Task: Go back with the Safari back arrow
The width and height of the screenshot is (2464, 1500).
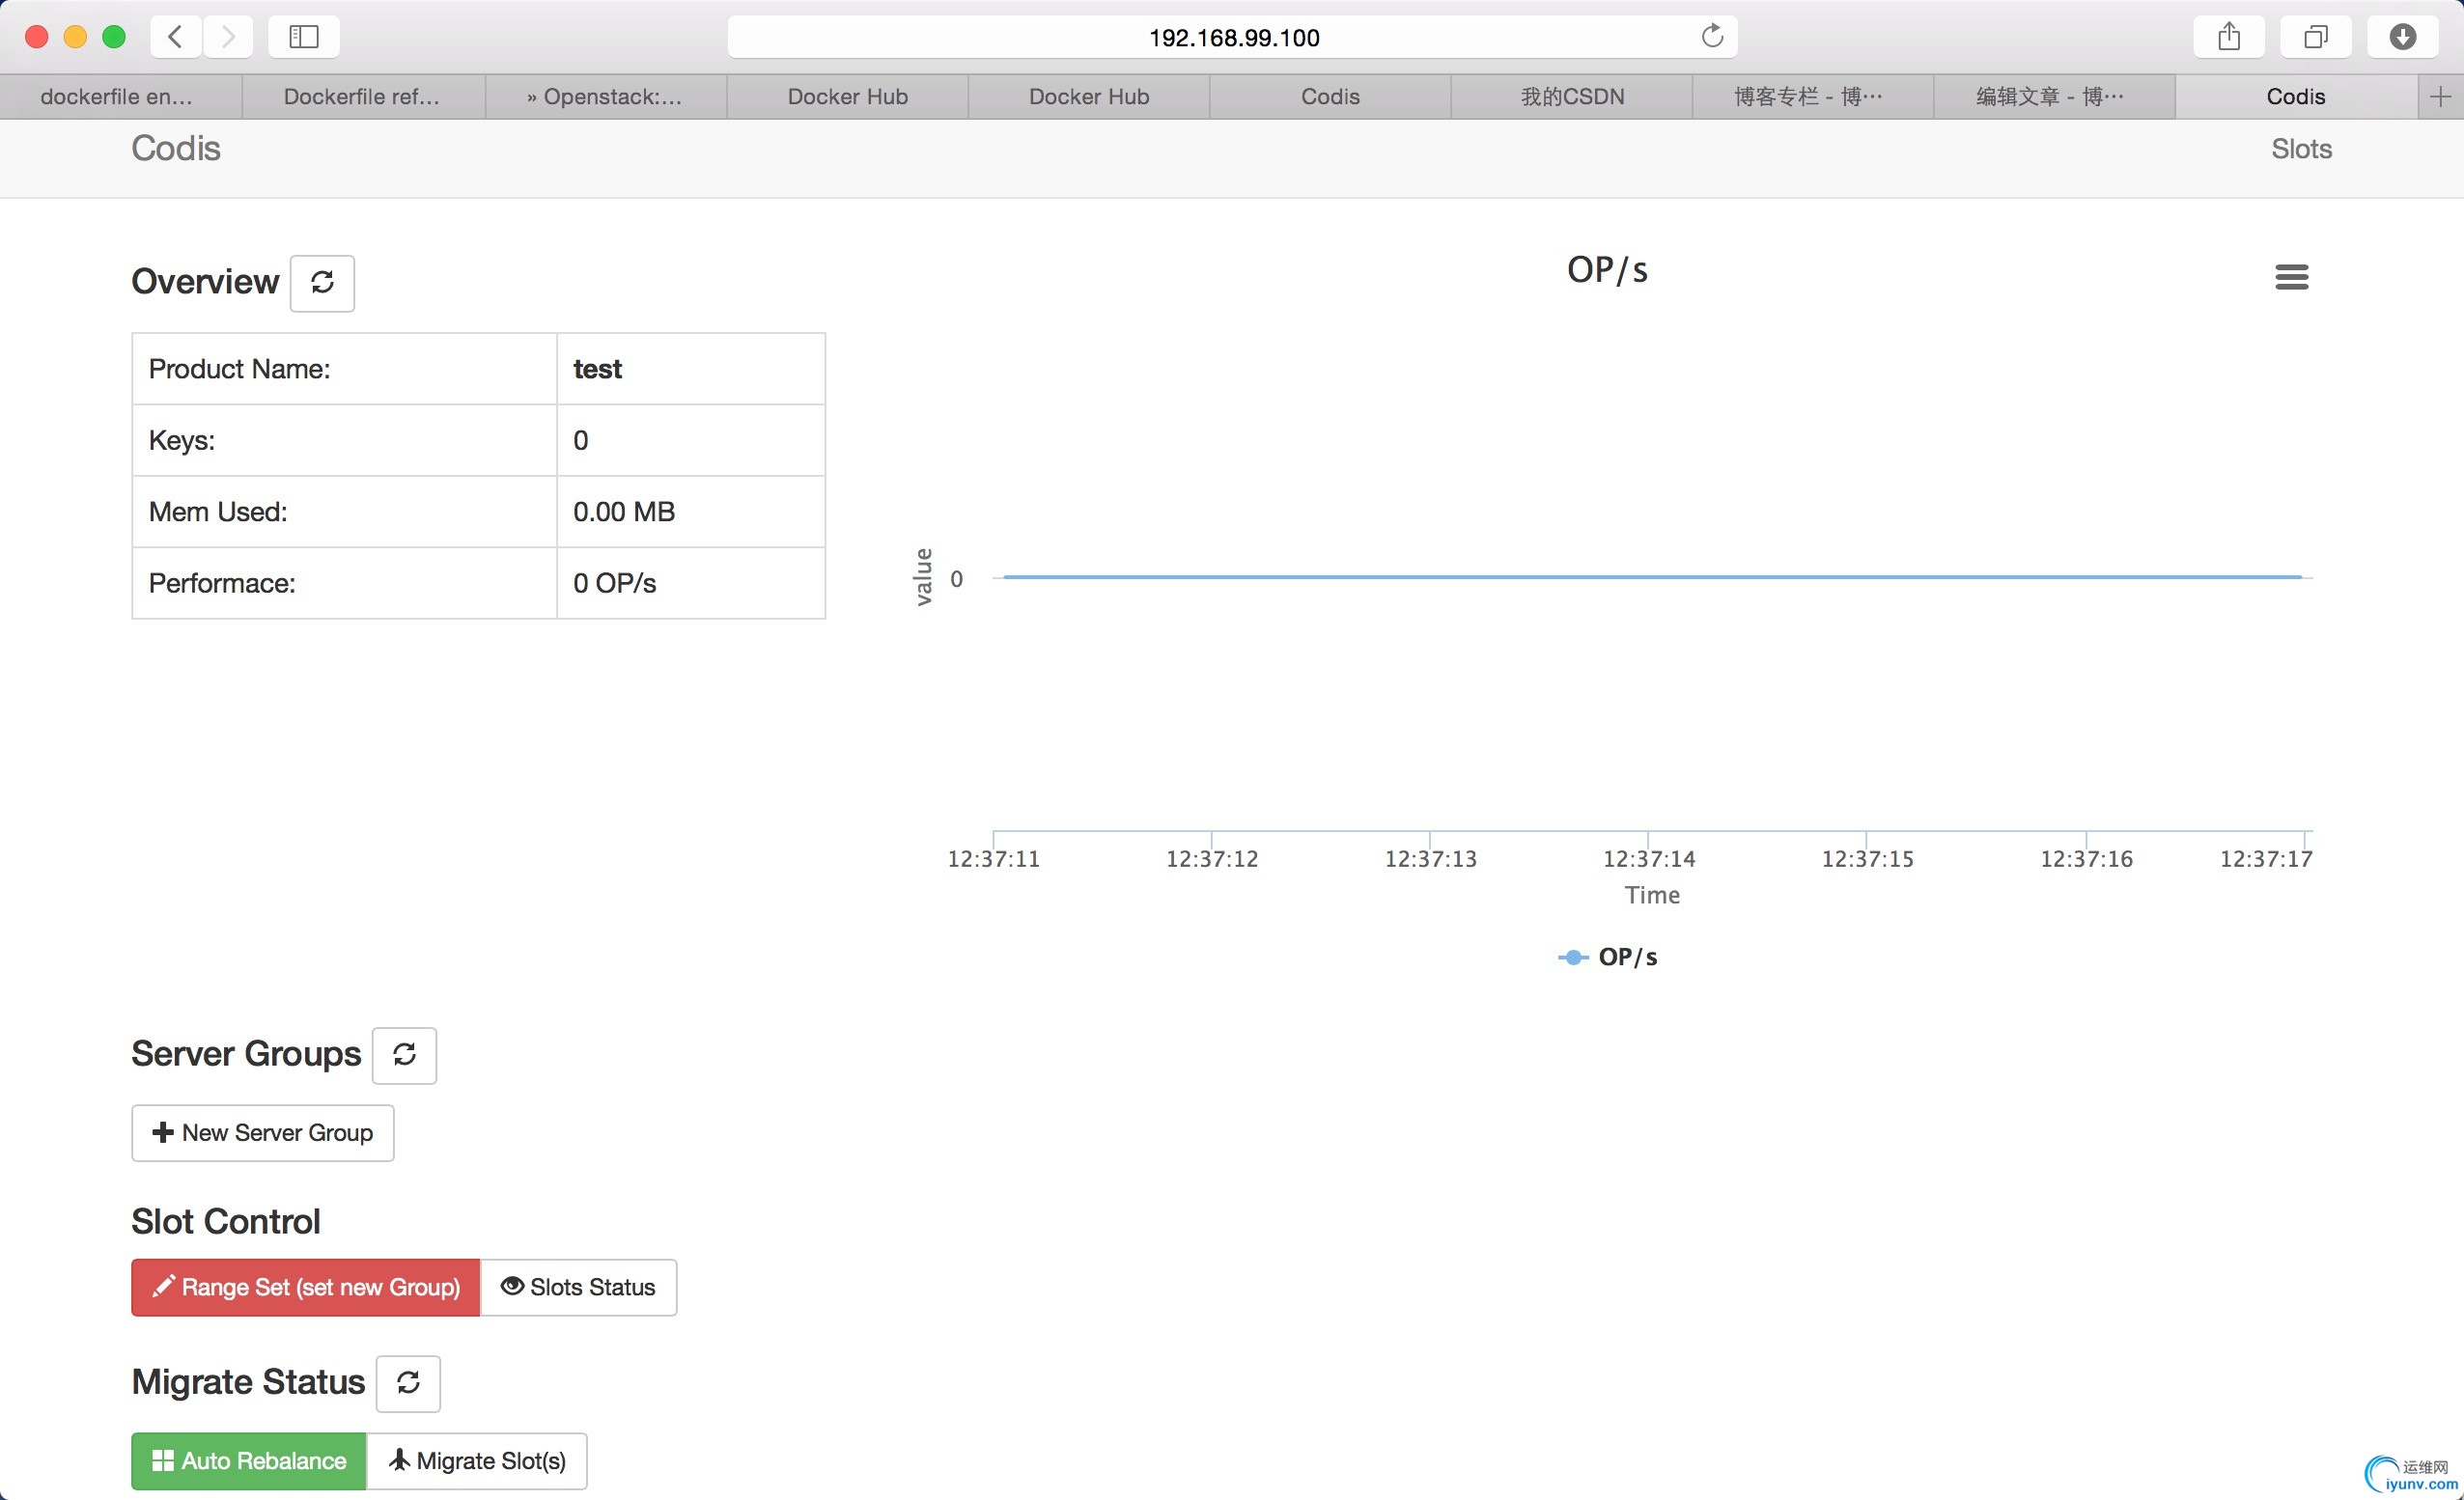Action: point(176,37)
